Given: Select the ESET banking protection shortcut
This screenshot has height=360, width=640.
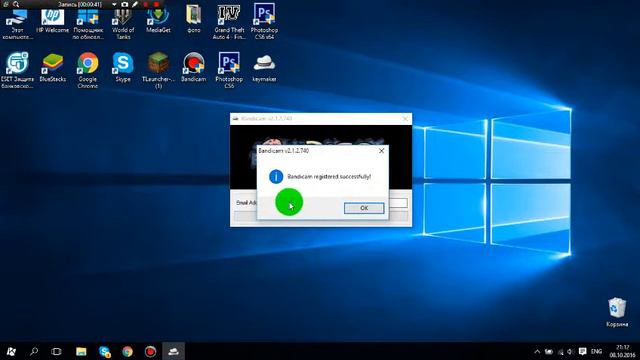Looking at the screenshot, I should click(x=17, y=69).
